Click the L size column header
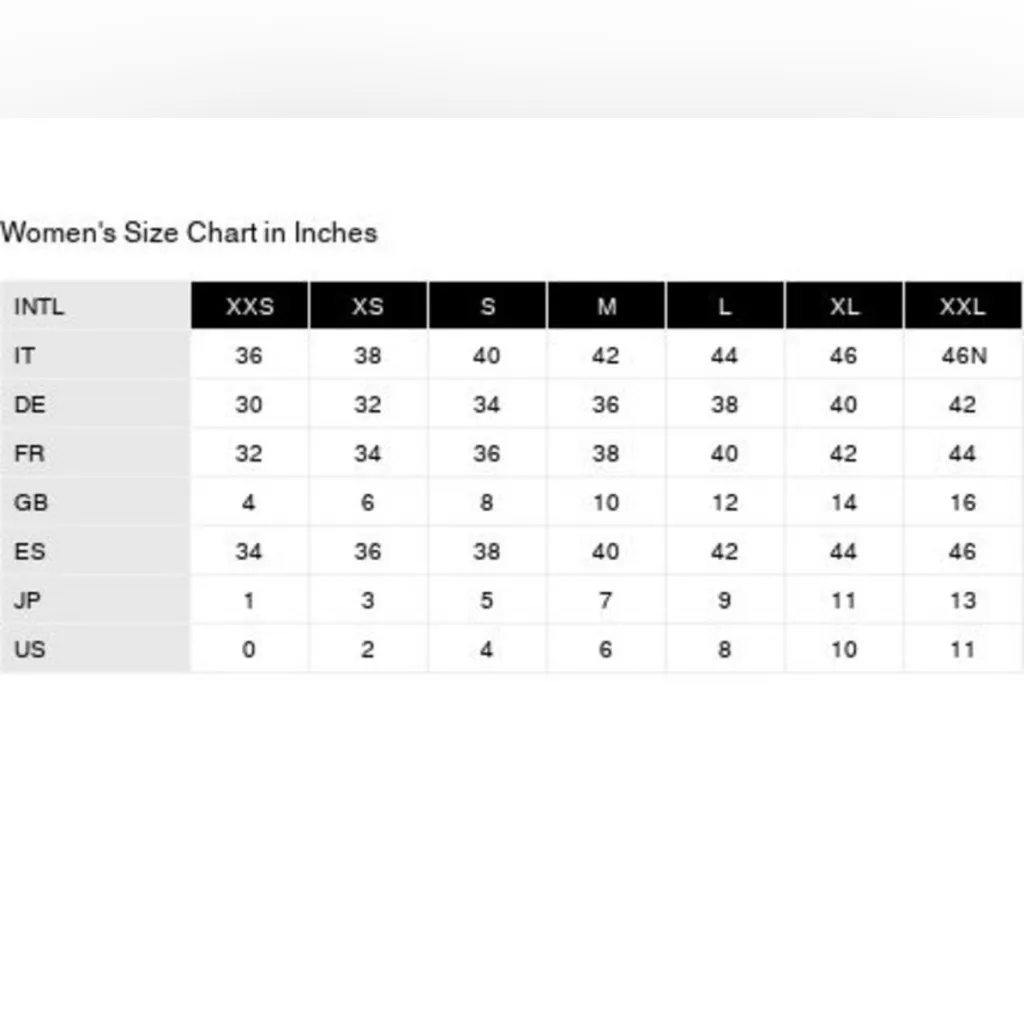The height and width of the screenshot is (1024, 1024). tap(725, 307)
